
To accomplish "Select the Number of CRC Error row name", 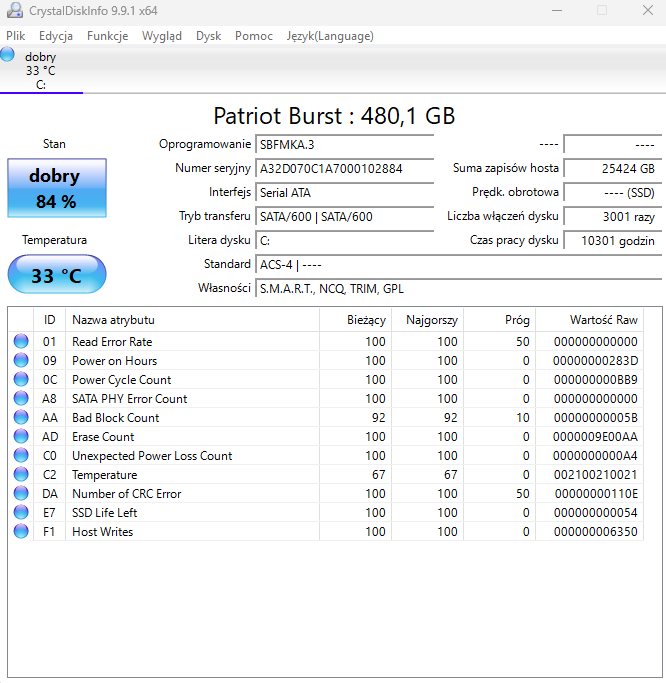I will click(x=126, y=494).
